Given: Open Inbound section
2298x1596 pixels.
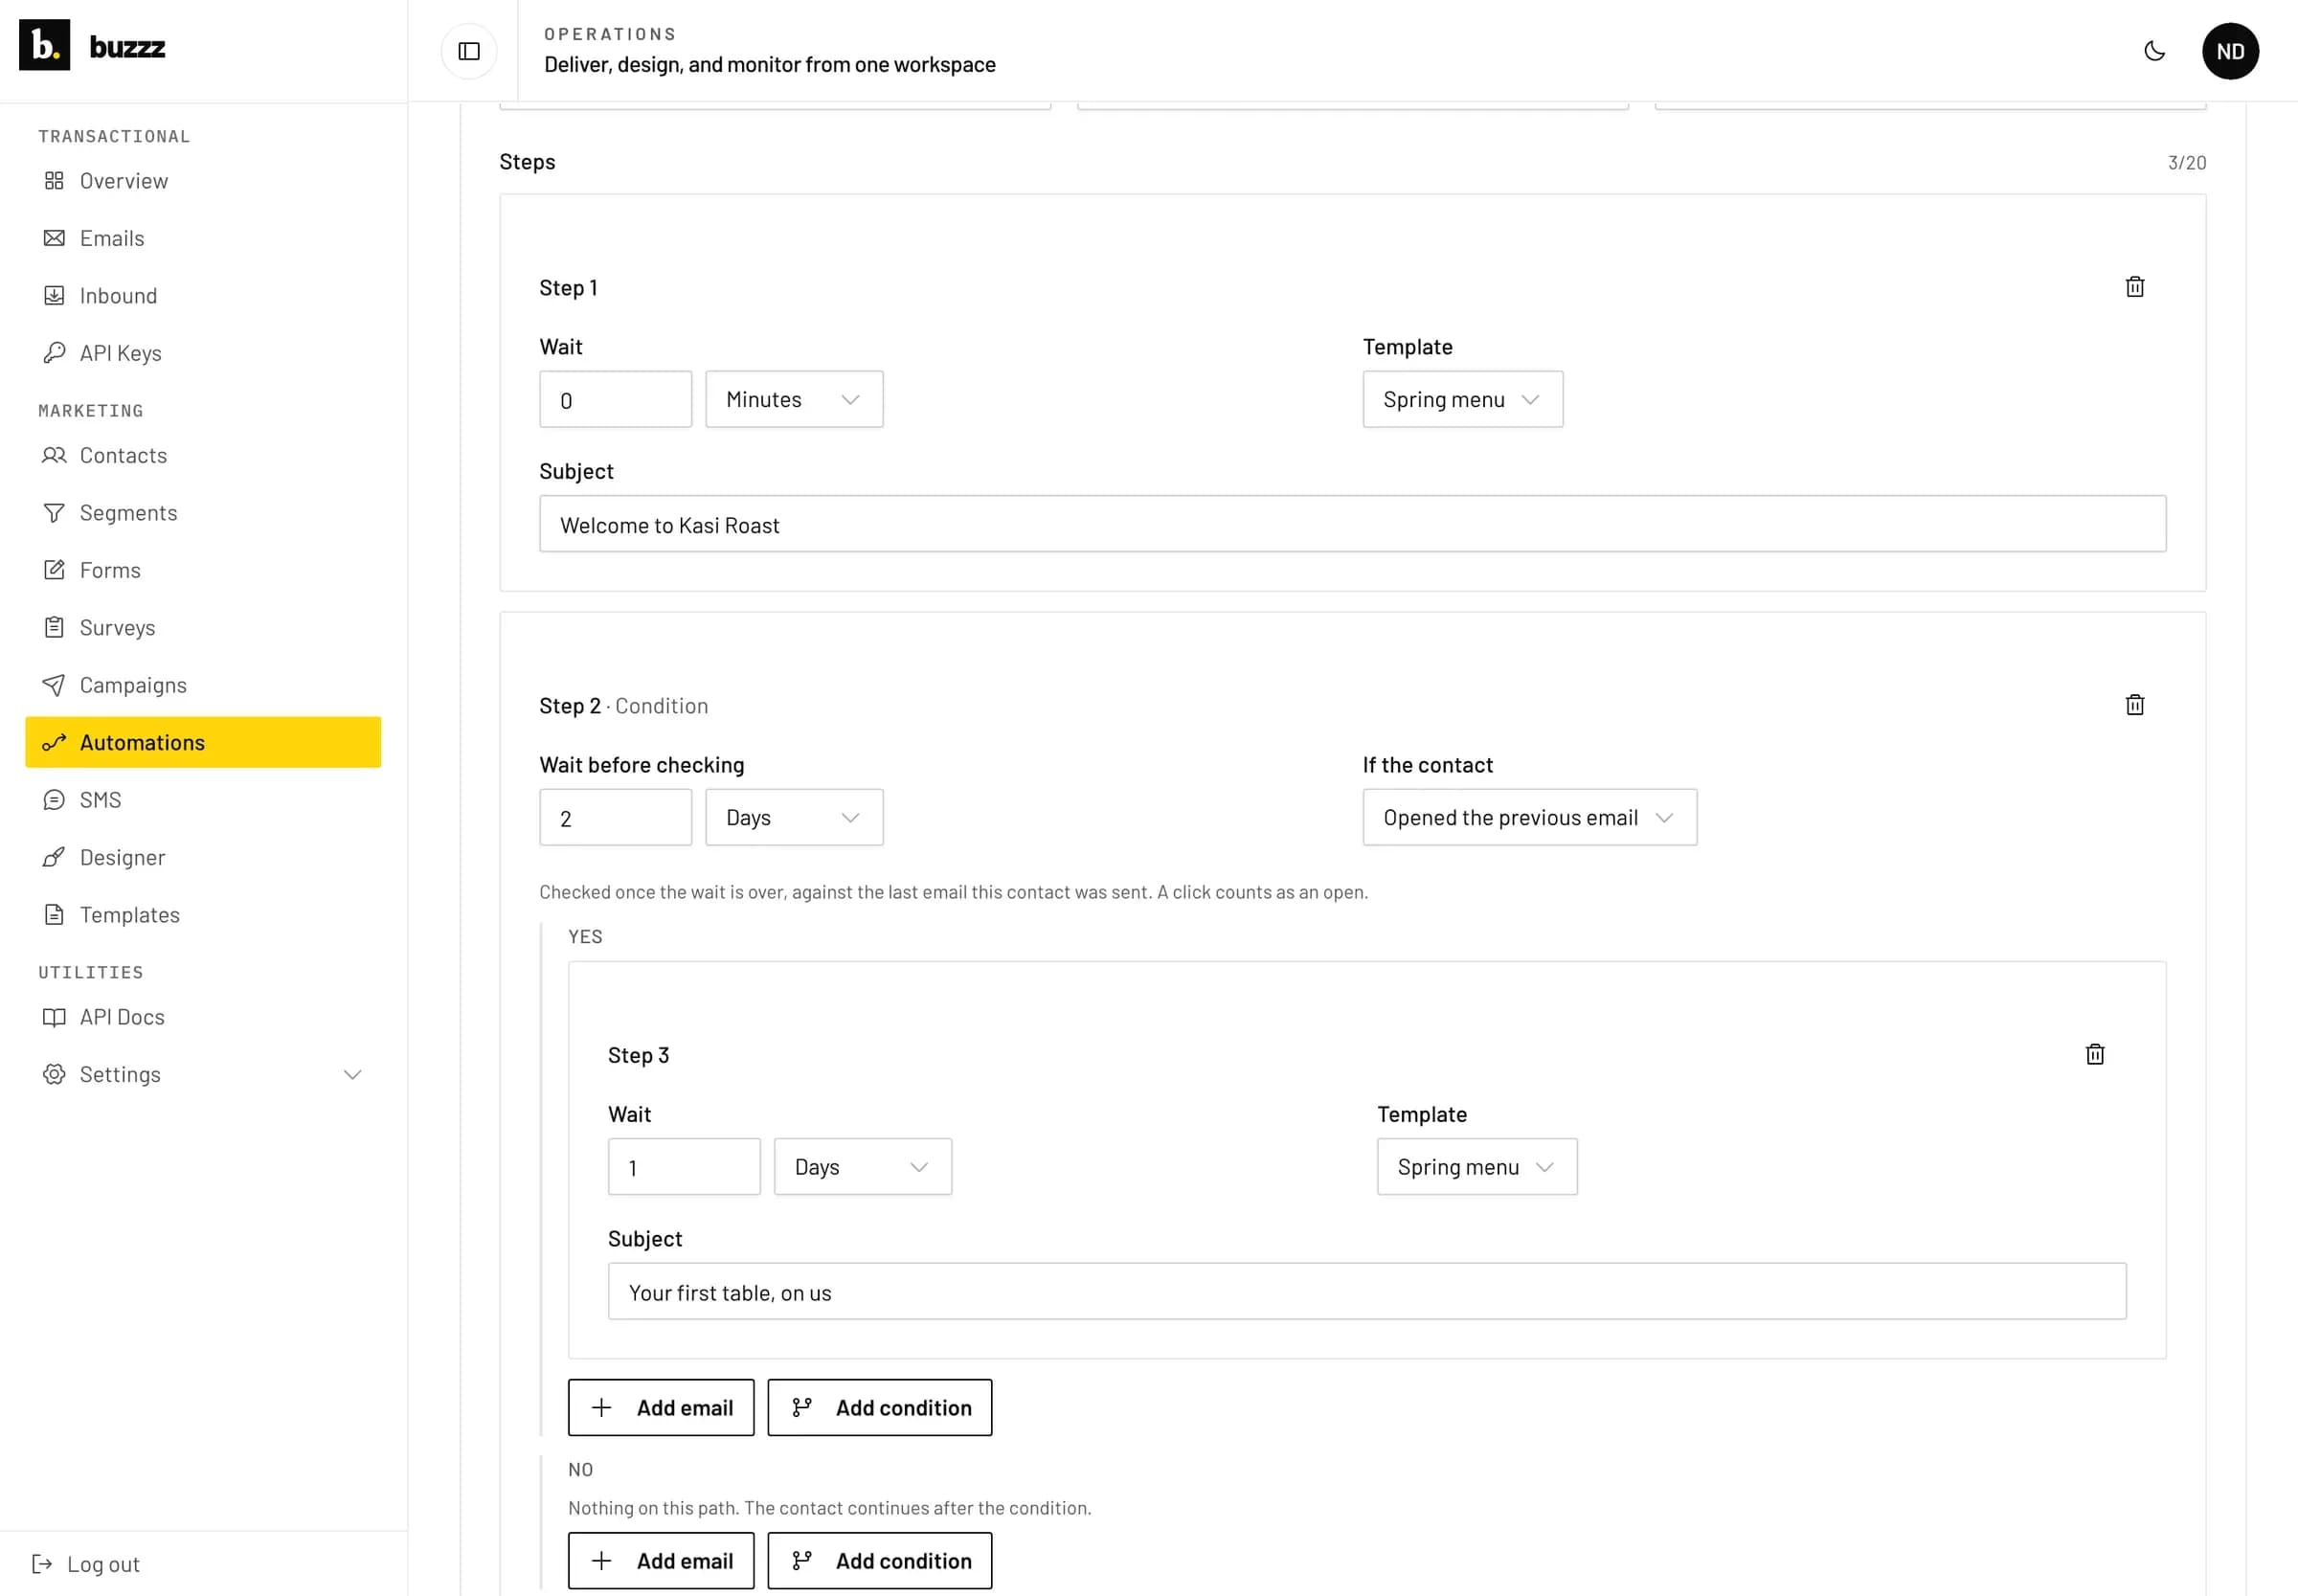Looking at the screenshot, I should [x=203, y=296].
